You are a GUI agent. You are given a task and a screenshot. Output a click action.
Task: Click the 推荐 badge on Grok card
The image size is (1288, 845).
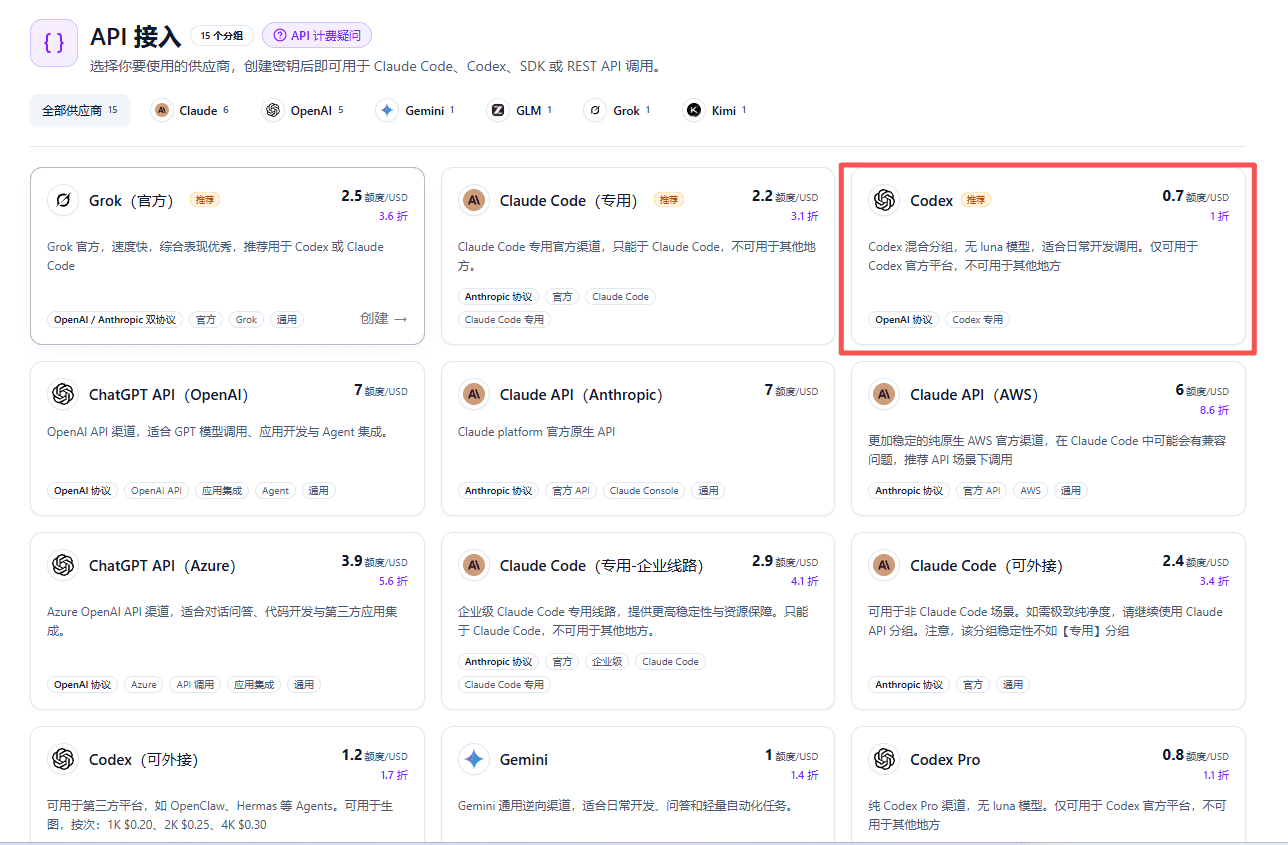(x=205, y=200)
